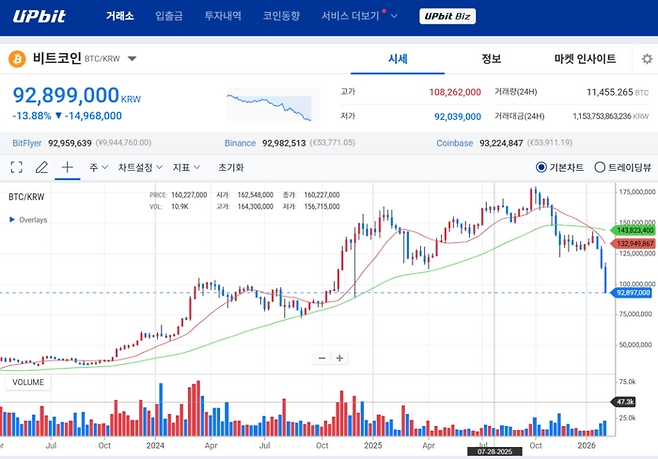Screen dimensions: 658x459
Task: Click the high price 108,262,000
Action: [455, 92]
